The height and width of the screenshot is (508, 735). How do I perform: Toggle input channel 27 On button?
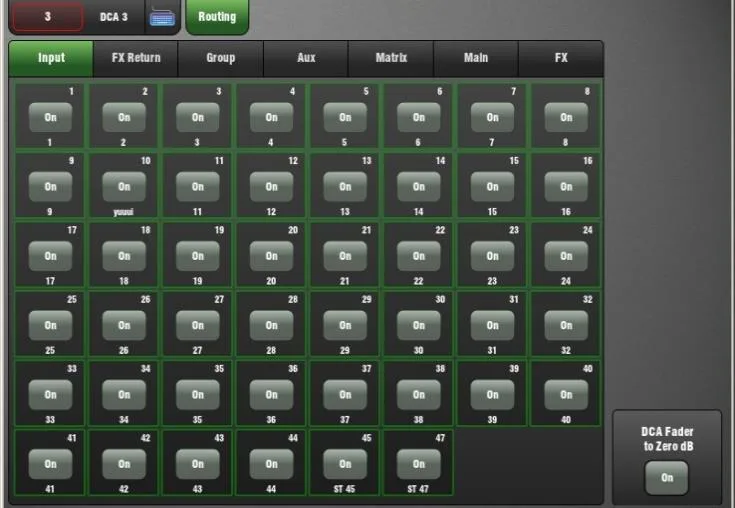[197, 325]
